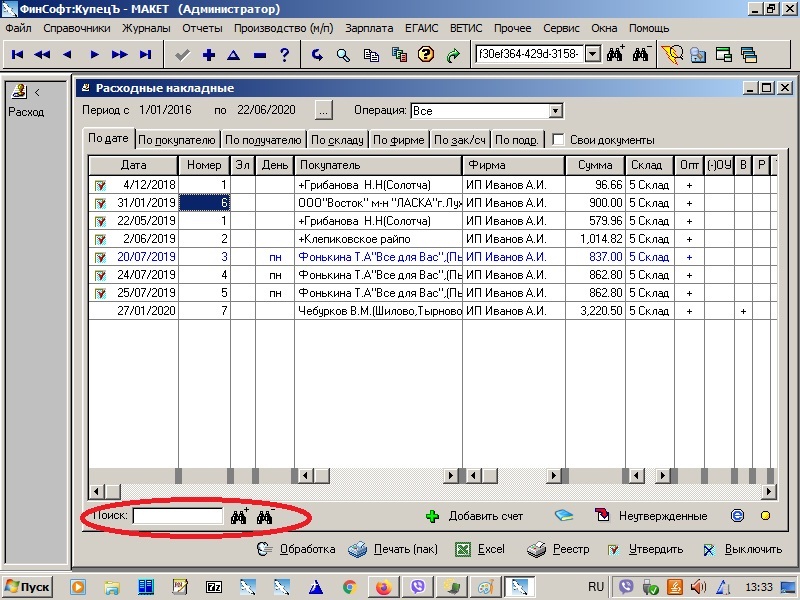Switch to По покупателю tab
The width and height of the screenshot is (800, 600).
pyautogui.click(x=177, y=140)
